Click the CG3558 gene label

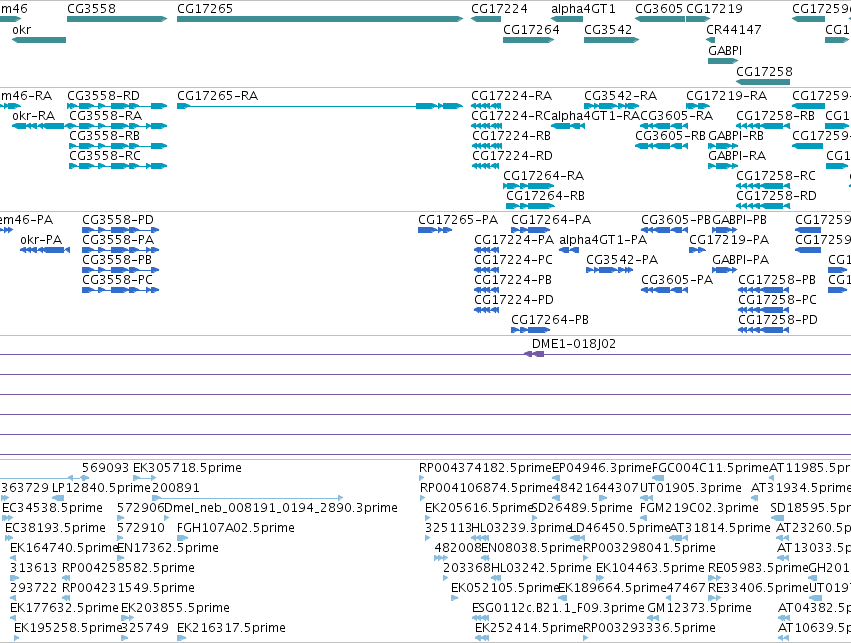(x=91, y=9)
